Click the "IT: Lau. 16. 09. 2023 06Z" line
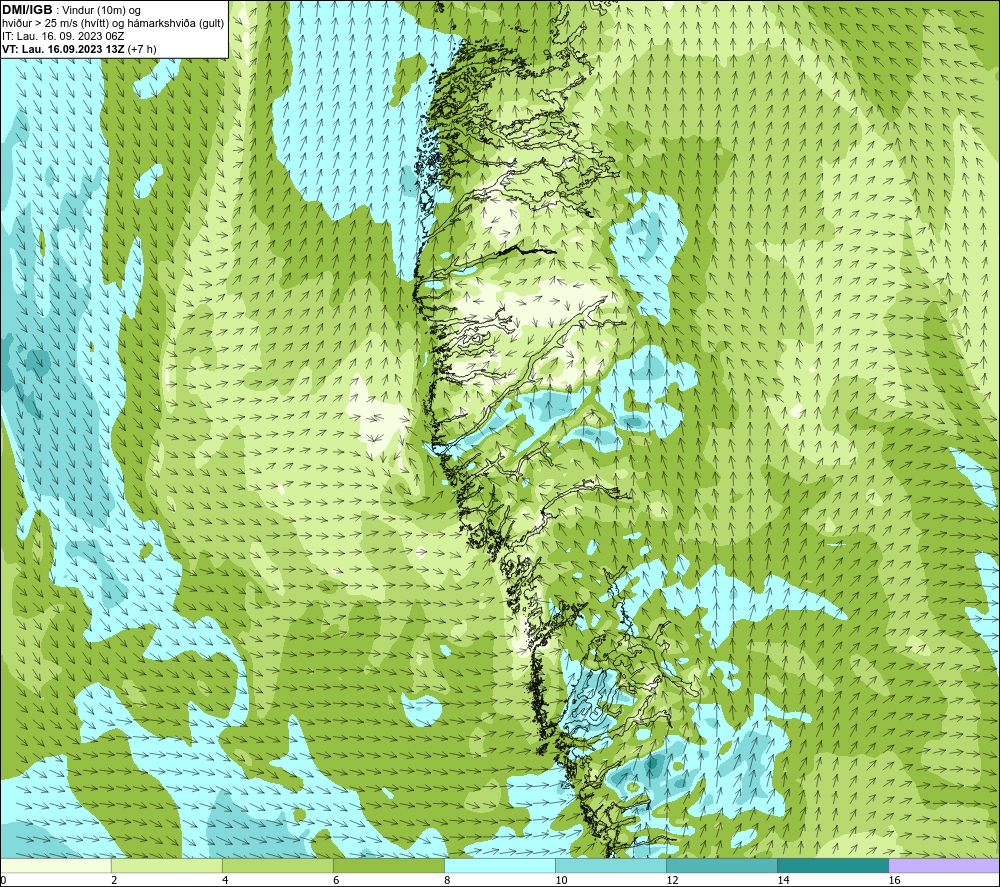This screenshot has width=1000, height=887. [x=63, y=36]
